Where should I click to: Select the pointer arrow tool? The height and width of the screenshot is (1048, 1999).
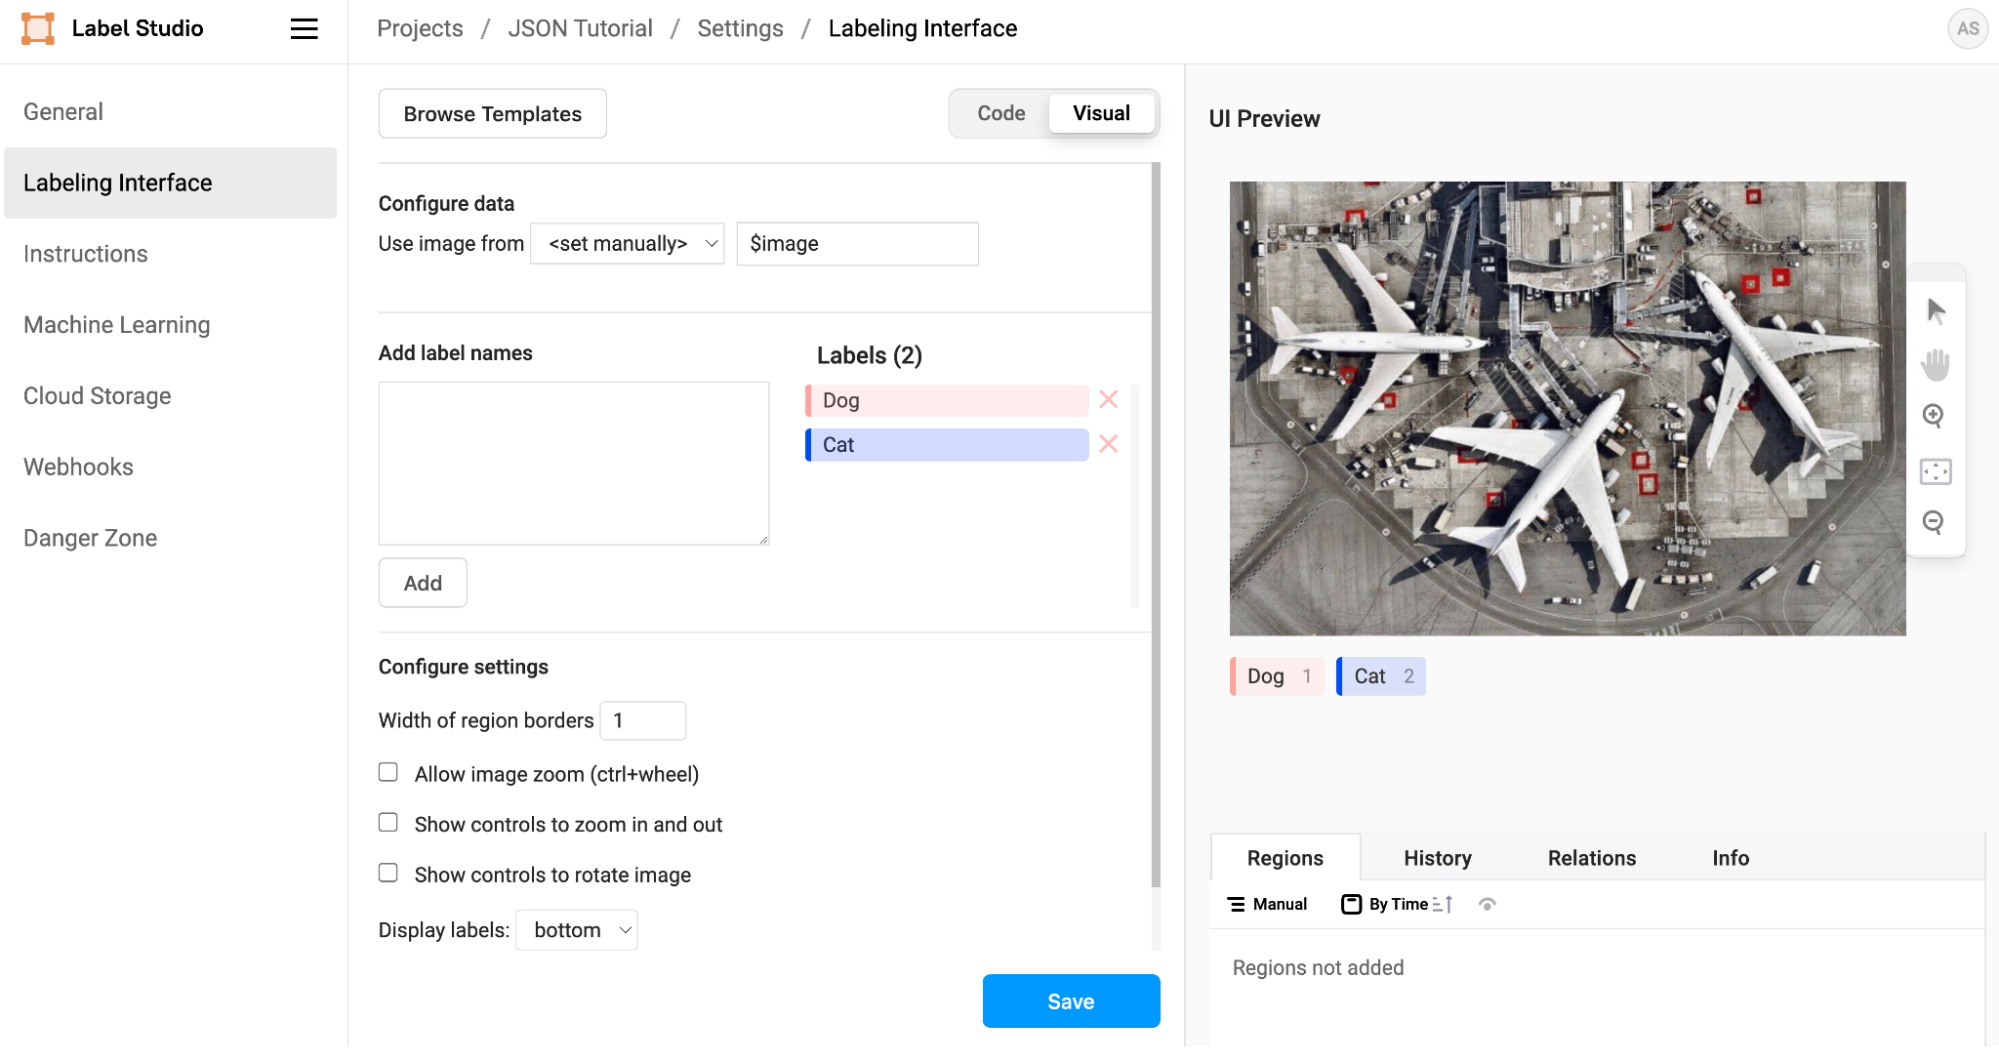(1936, 311)
